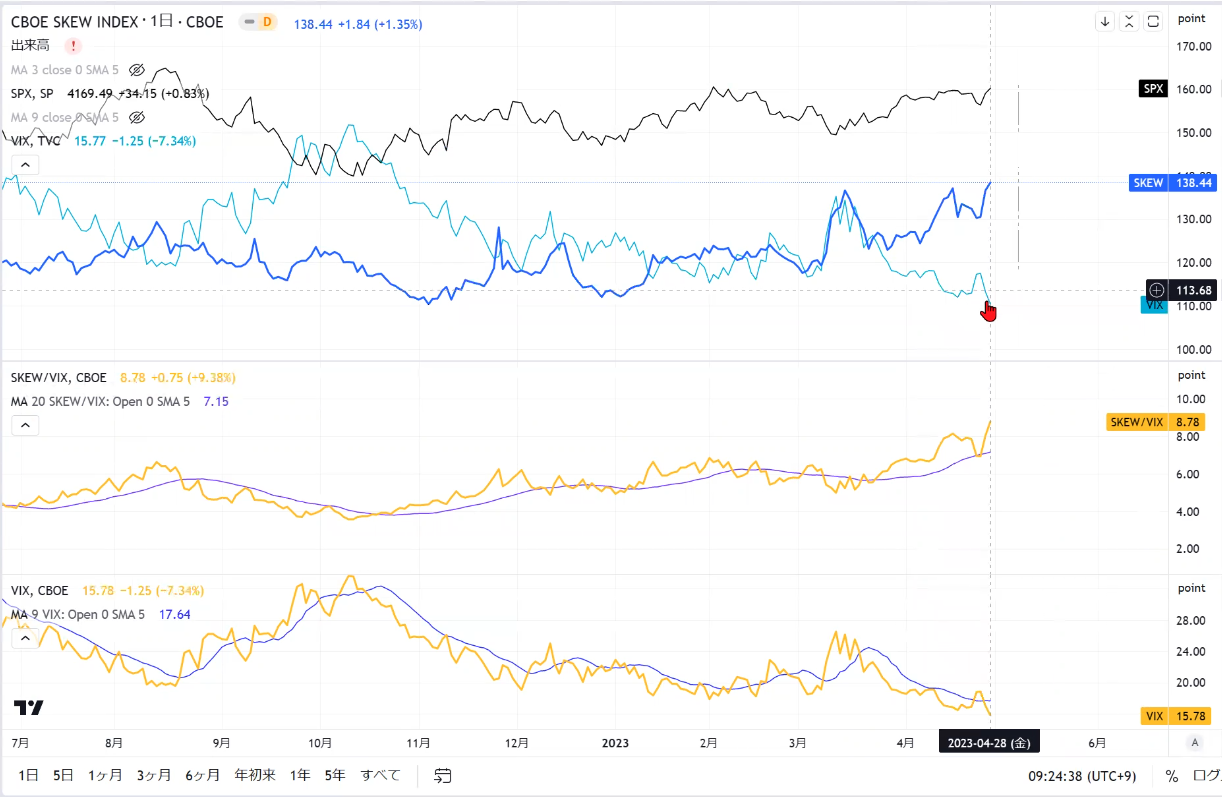This screenshot has height=797, width=1222.
Task: Select the 6ヶ月 time range
Action: coord(203,775)
